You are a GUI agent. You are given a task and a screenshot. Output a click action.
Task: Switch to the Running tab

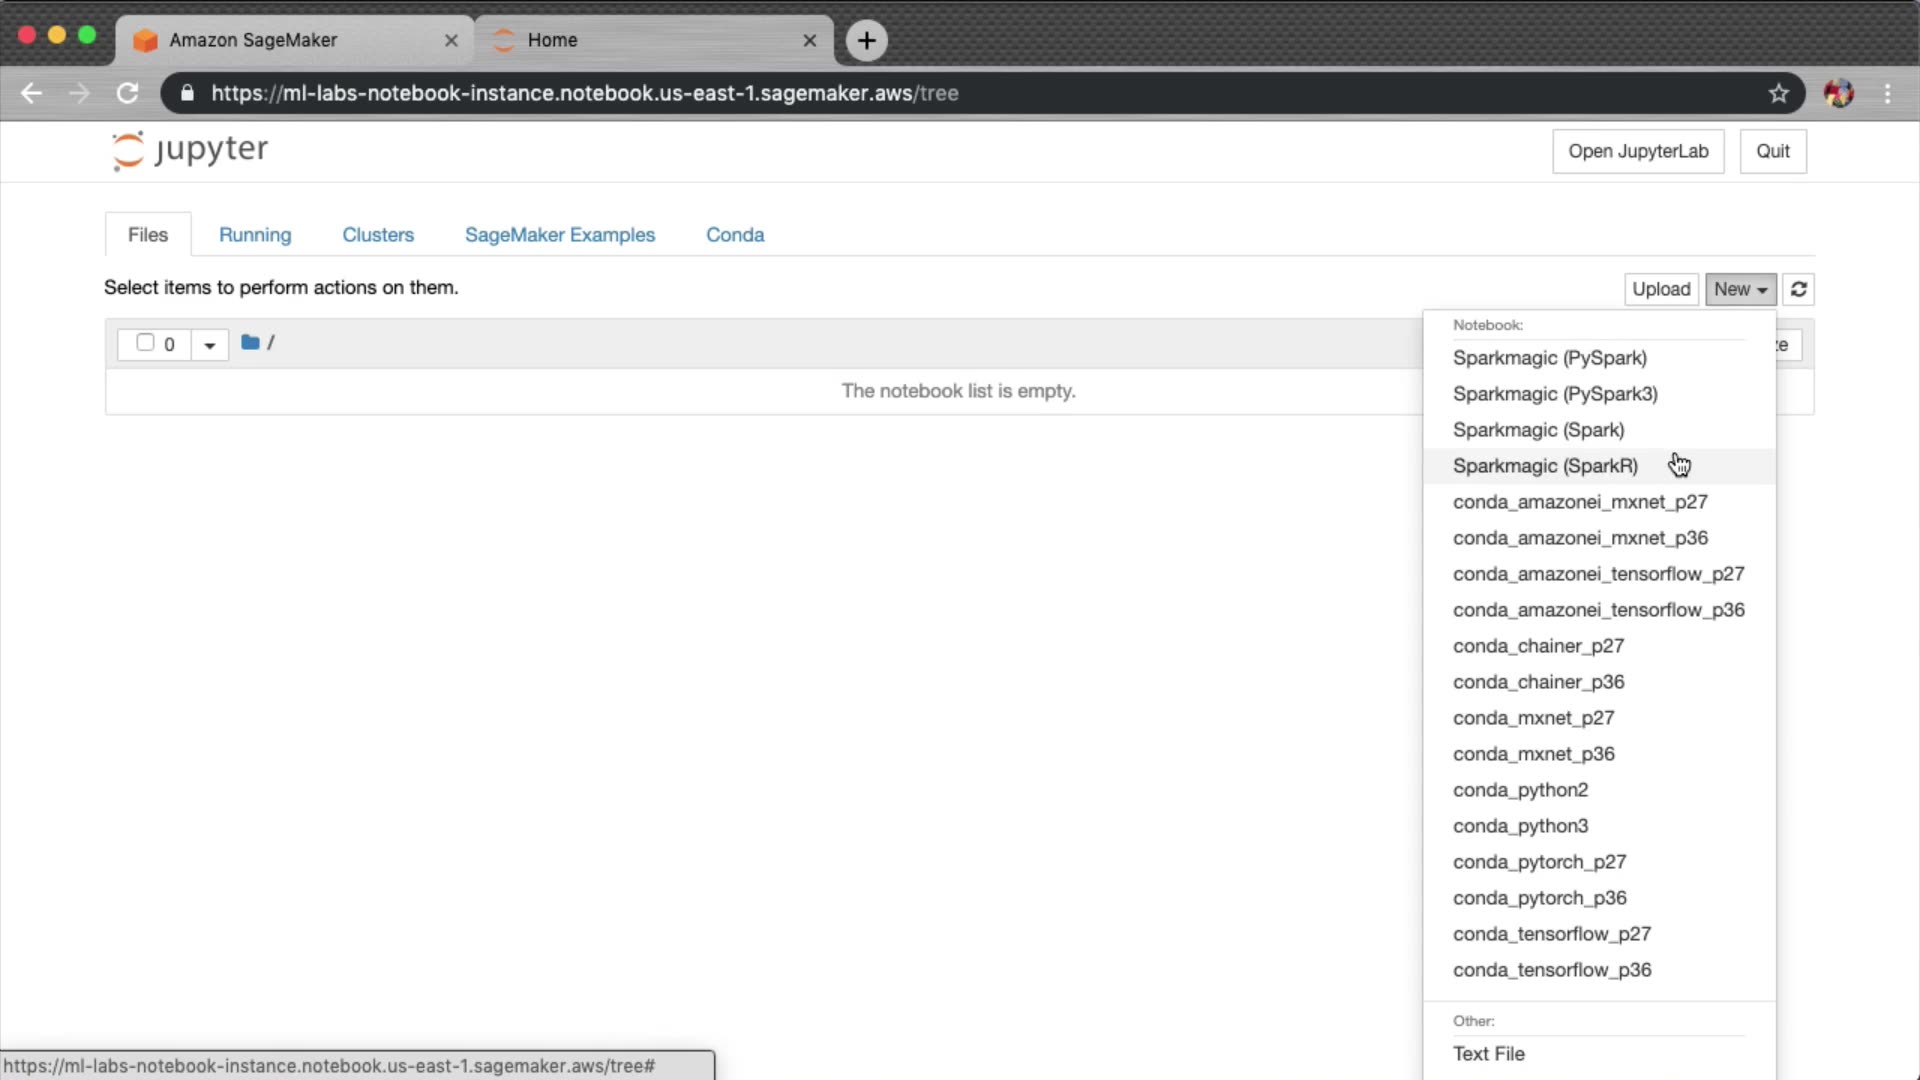pyautogui.click(x=255, y=234)
